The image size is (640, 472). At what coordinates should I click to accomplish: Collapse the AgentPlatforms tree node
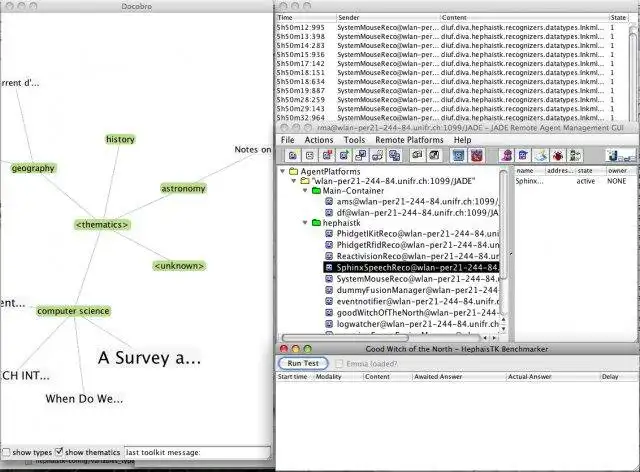282,171
